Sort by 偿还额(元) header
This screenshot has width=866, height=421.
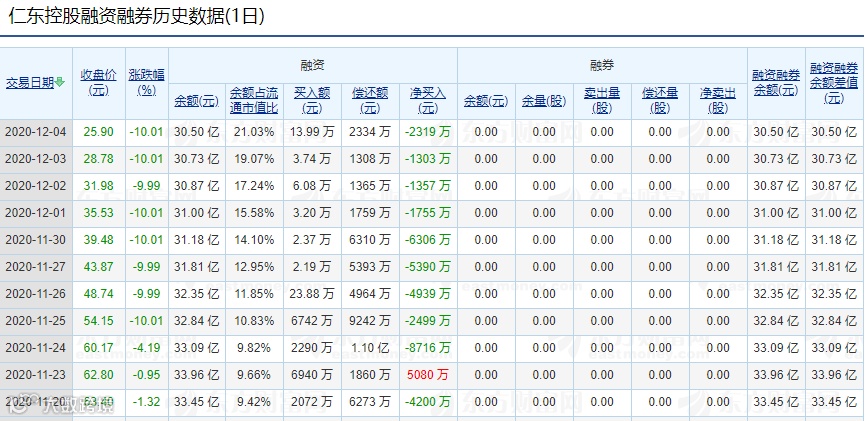point(370,101)
